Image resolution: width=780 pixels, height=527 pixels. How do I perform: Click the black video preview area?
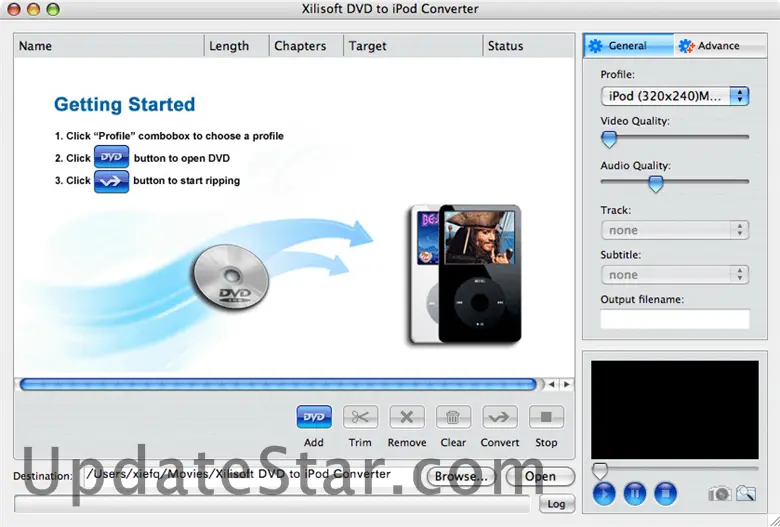pos(675,410)
